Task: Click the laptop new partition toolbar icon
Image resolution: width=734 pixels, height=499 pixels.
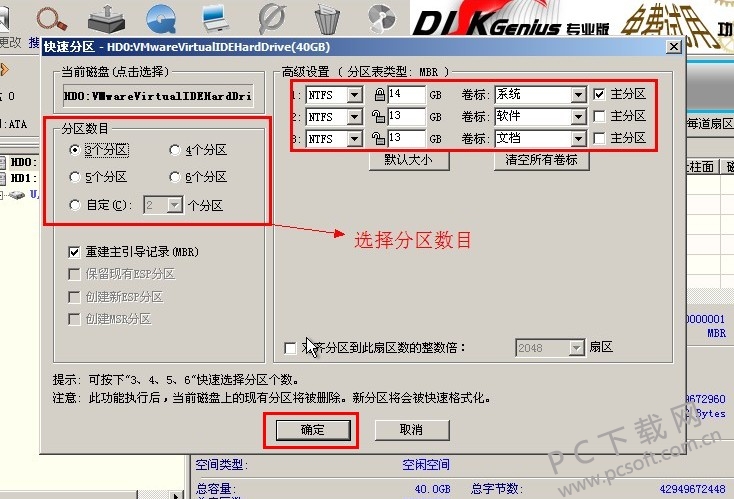Action: 215,18
